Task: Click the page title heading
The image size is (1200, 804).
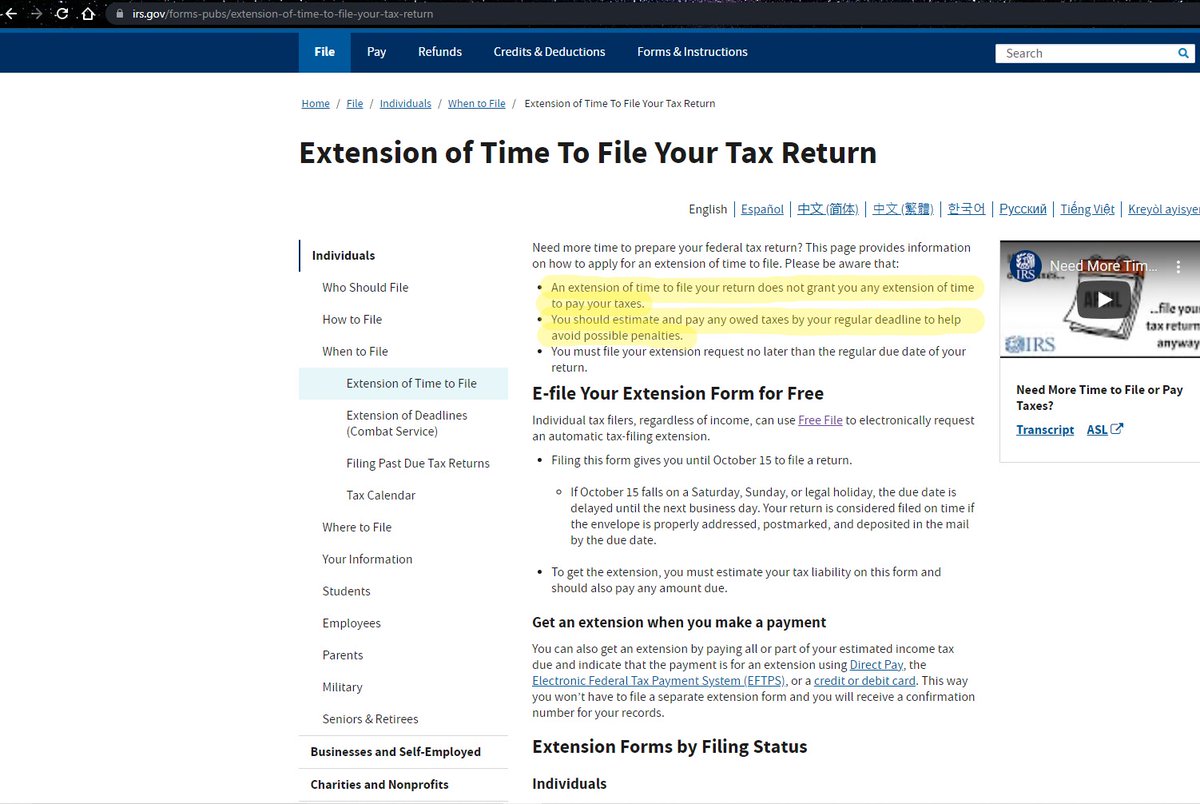Action: pos(588,152)
